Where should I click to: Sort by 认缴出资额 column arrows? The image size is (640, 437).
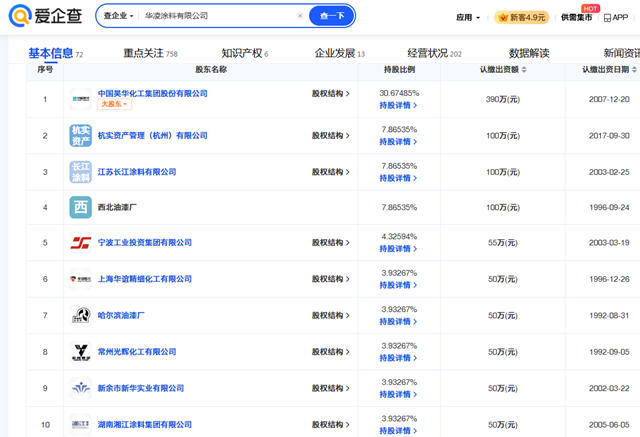click(524, 70)
